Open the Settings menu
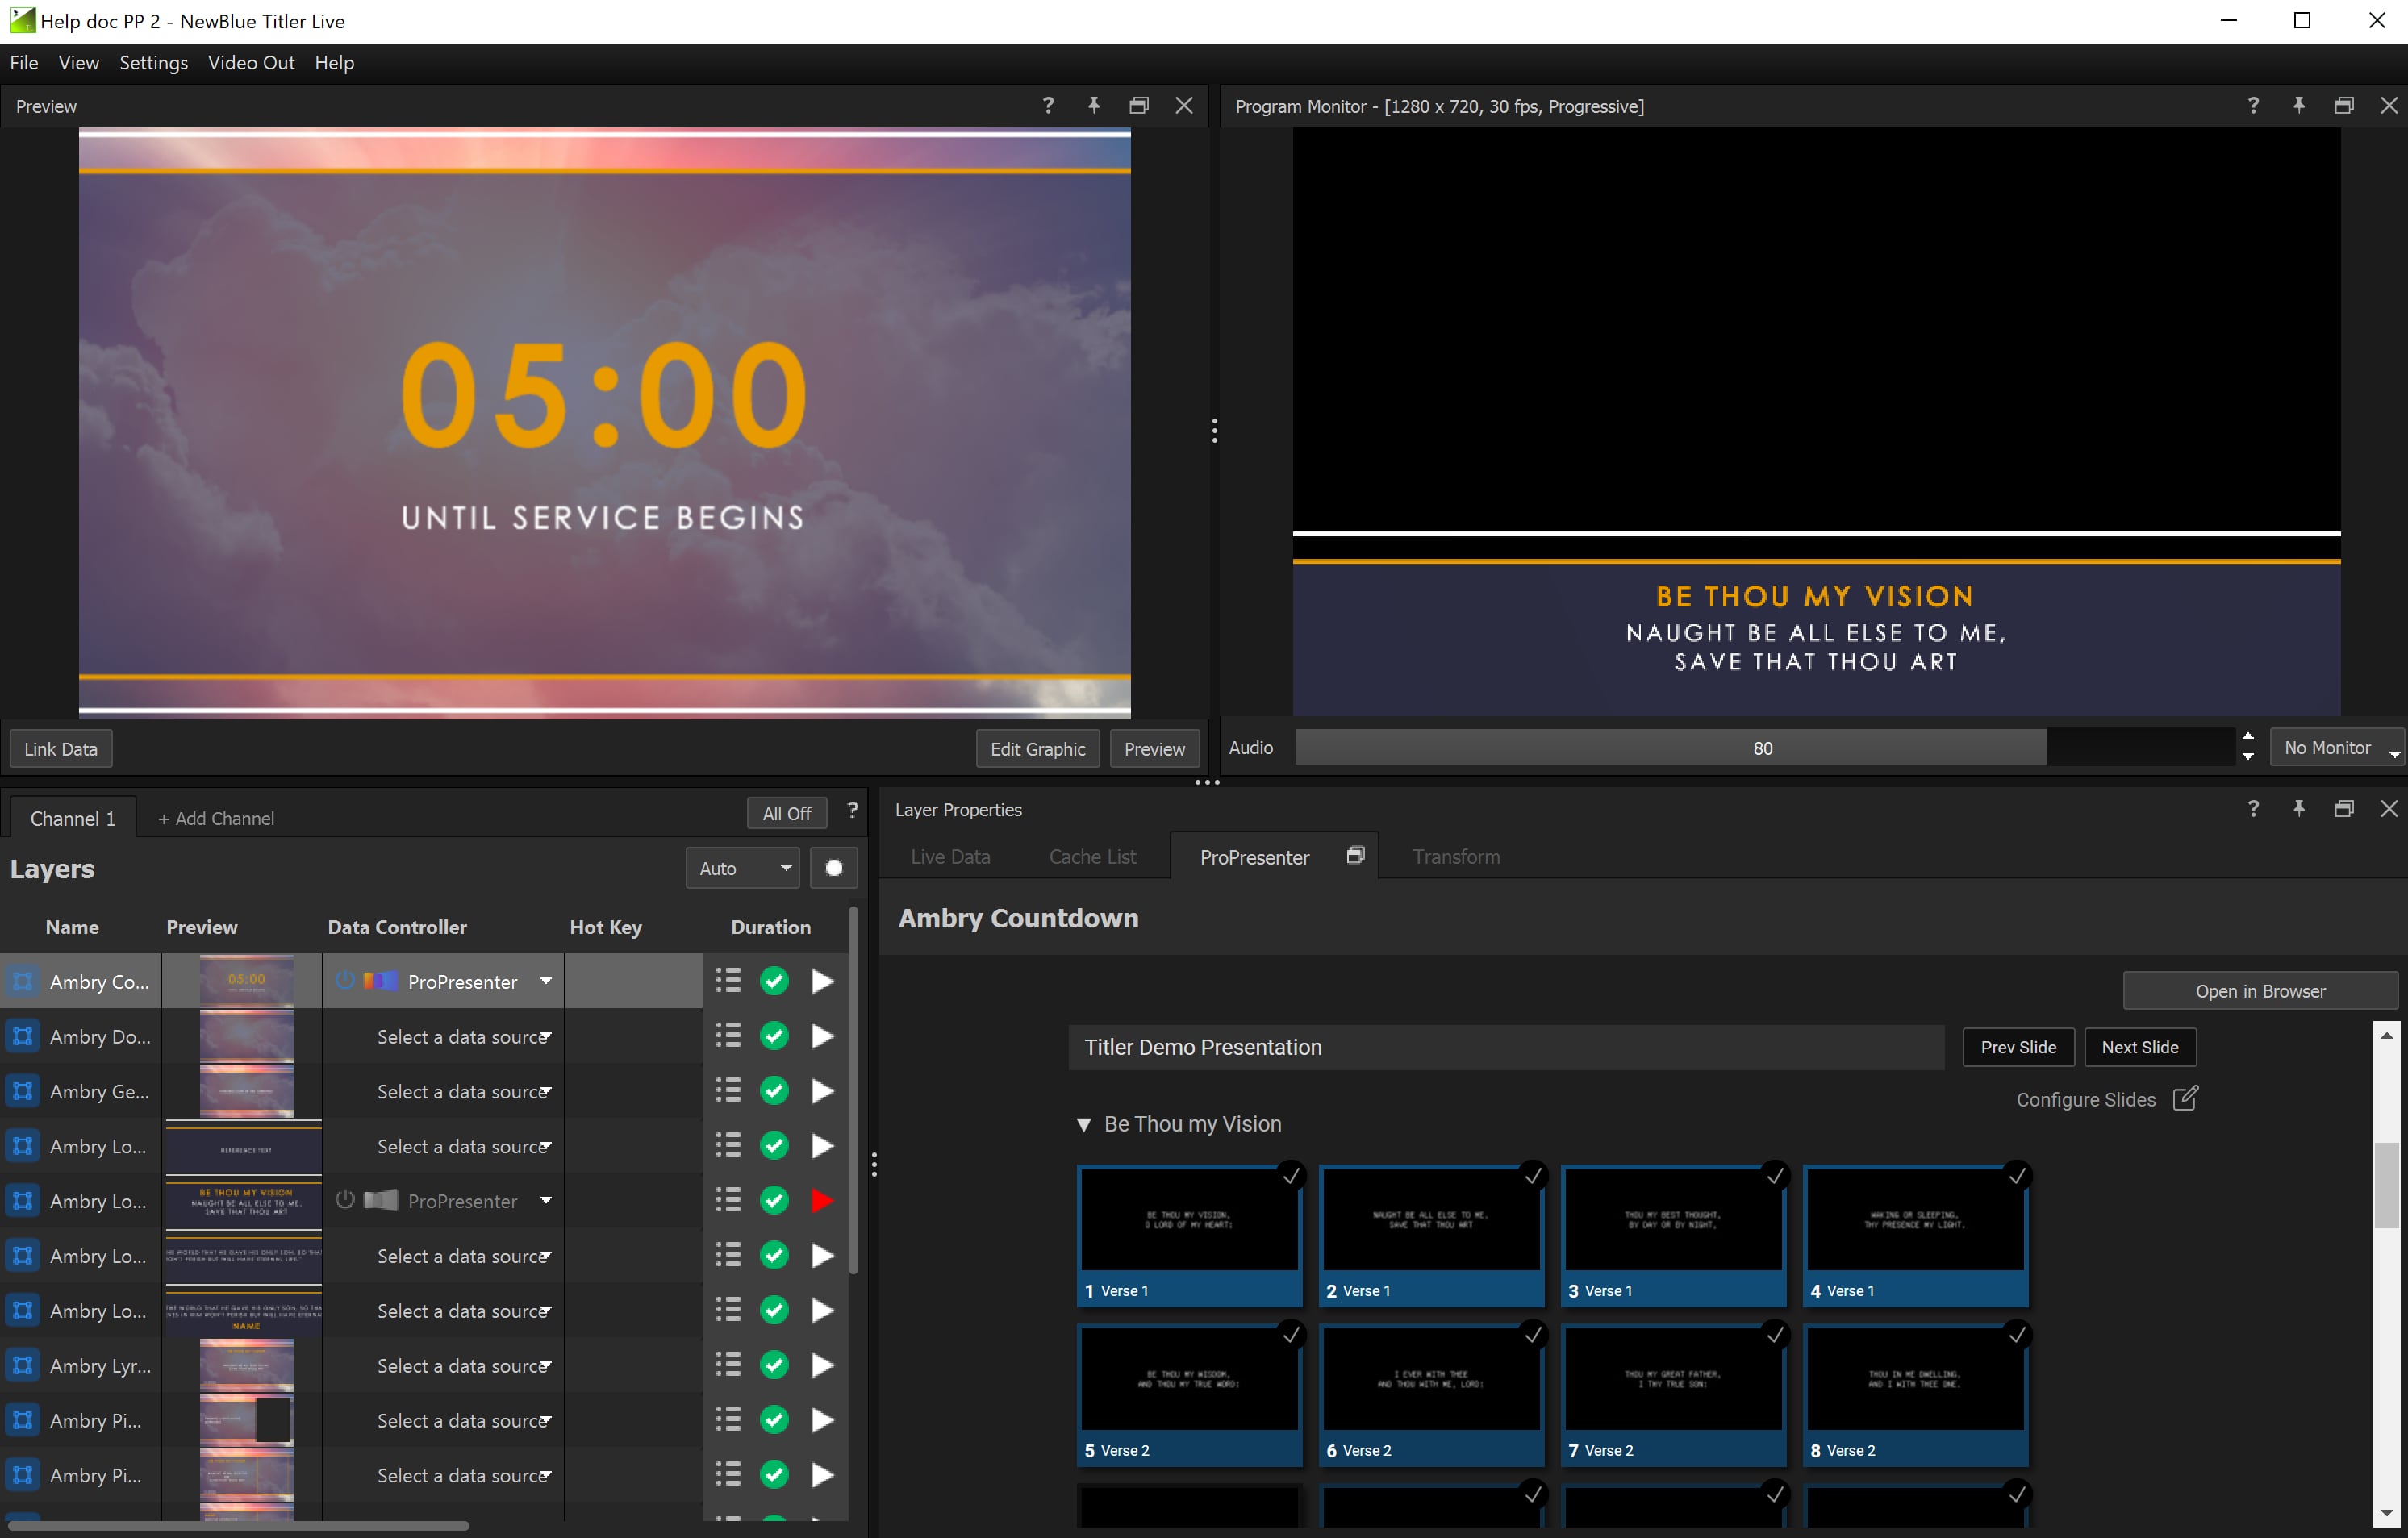Screen dimensions: 2408x1538 (x=153, y=62)
